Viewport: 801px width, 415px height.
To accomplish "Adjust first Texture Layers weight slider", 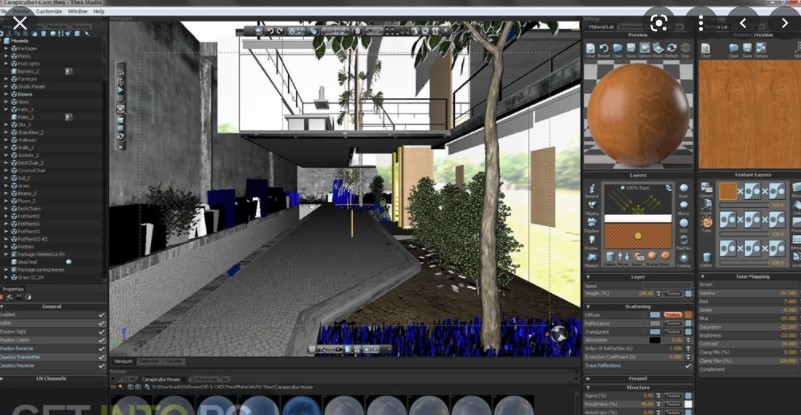I will [x=745, y=205].
